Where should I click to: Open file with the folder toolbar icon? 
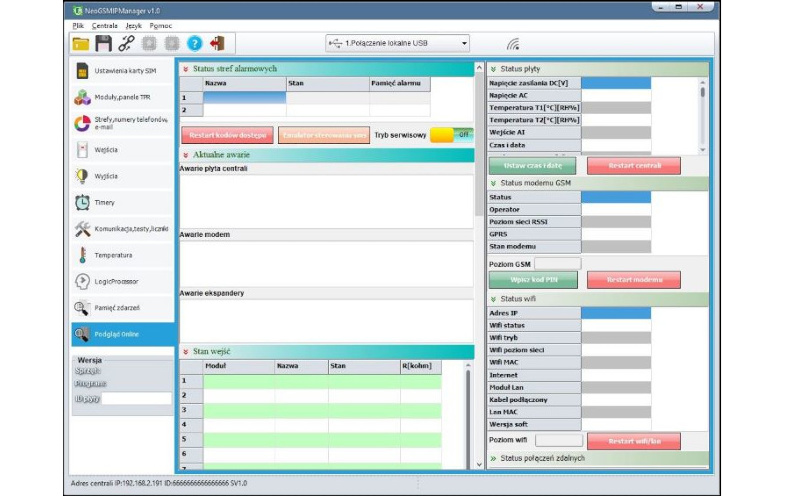pos(81,44)
